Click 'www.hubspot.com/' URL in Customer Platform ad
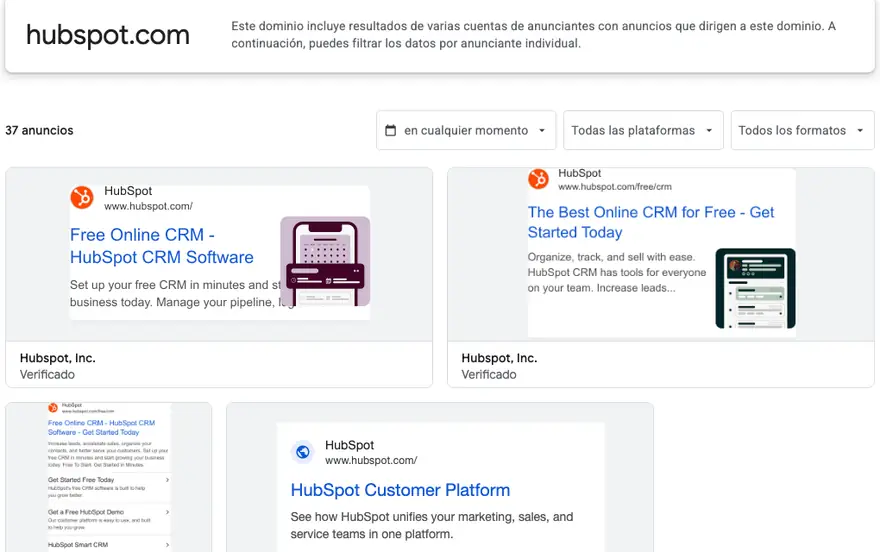Image resolution: width=880 pixels, height=552 pixels. click(x=371, y=461)
